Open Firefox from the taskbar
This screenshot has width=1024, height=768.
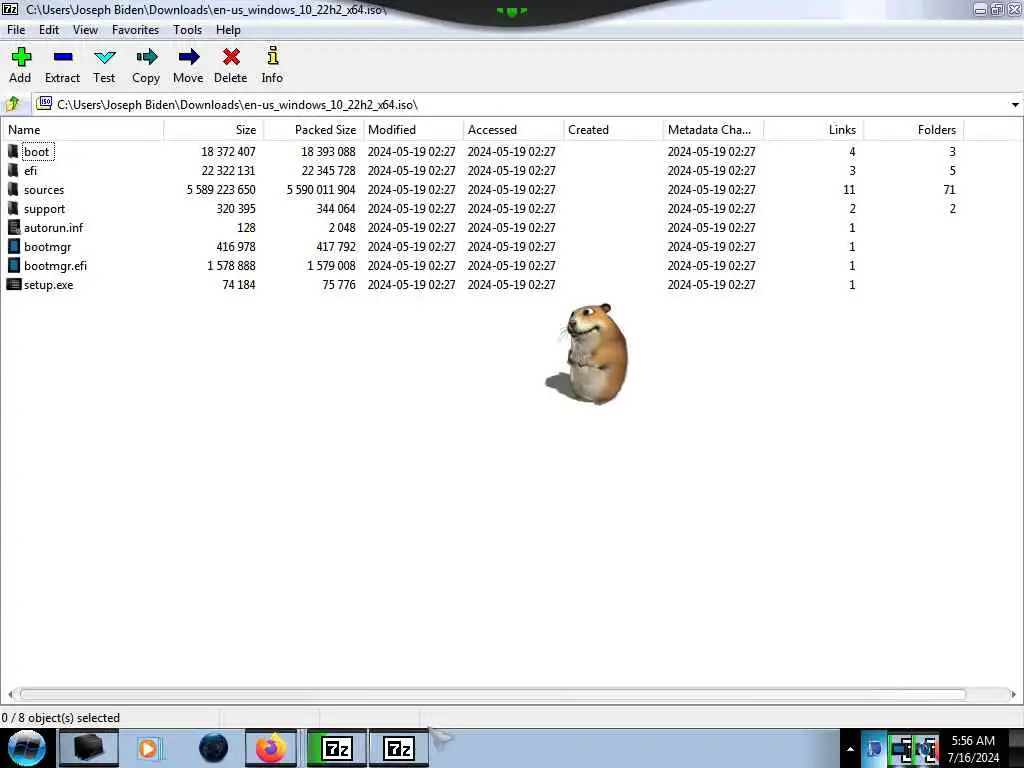pos(270,748)
